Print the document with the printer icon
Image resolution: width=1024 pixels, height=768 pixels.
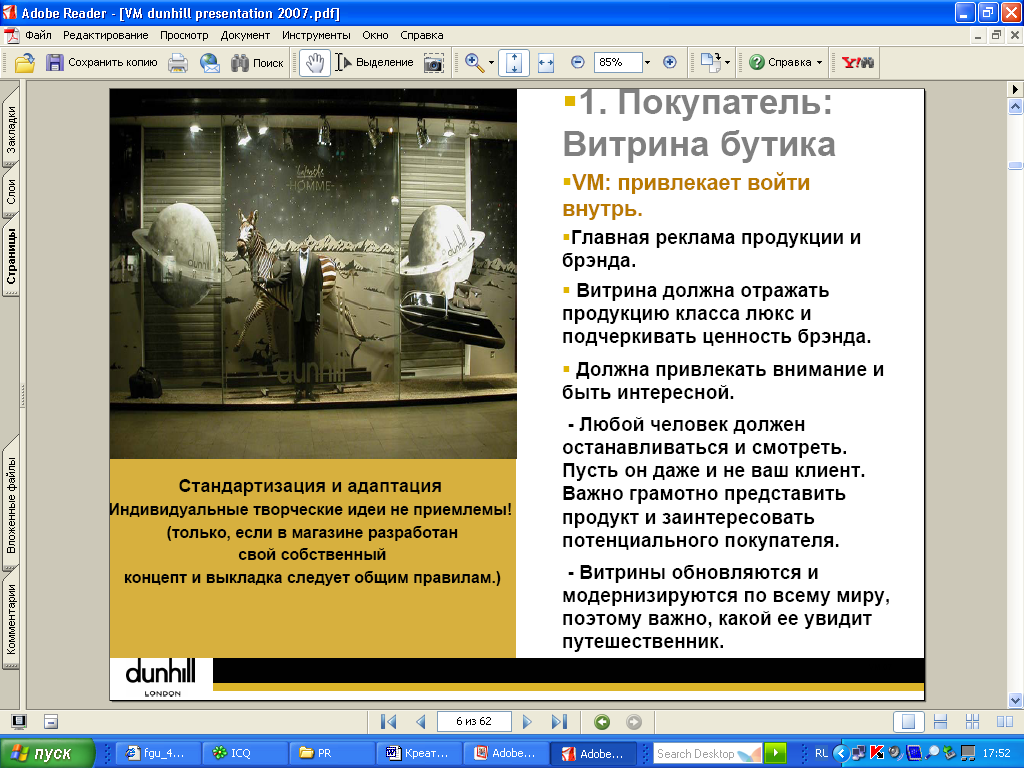pyautogui.click(x=178, y=63)
